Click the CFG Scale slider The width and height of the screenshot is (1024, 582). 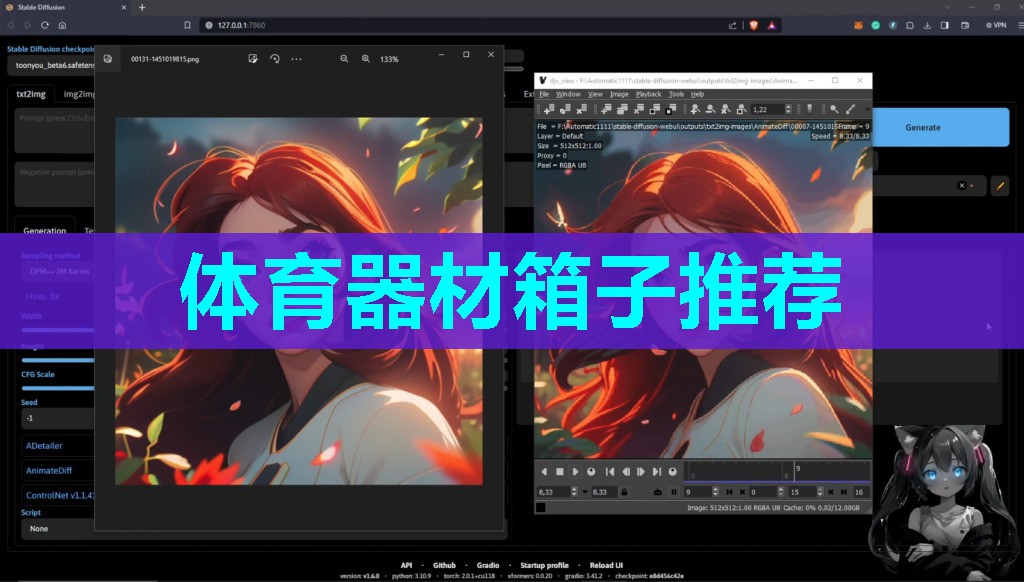pyautogui.click(x=57, y=388)
